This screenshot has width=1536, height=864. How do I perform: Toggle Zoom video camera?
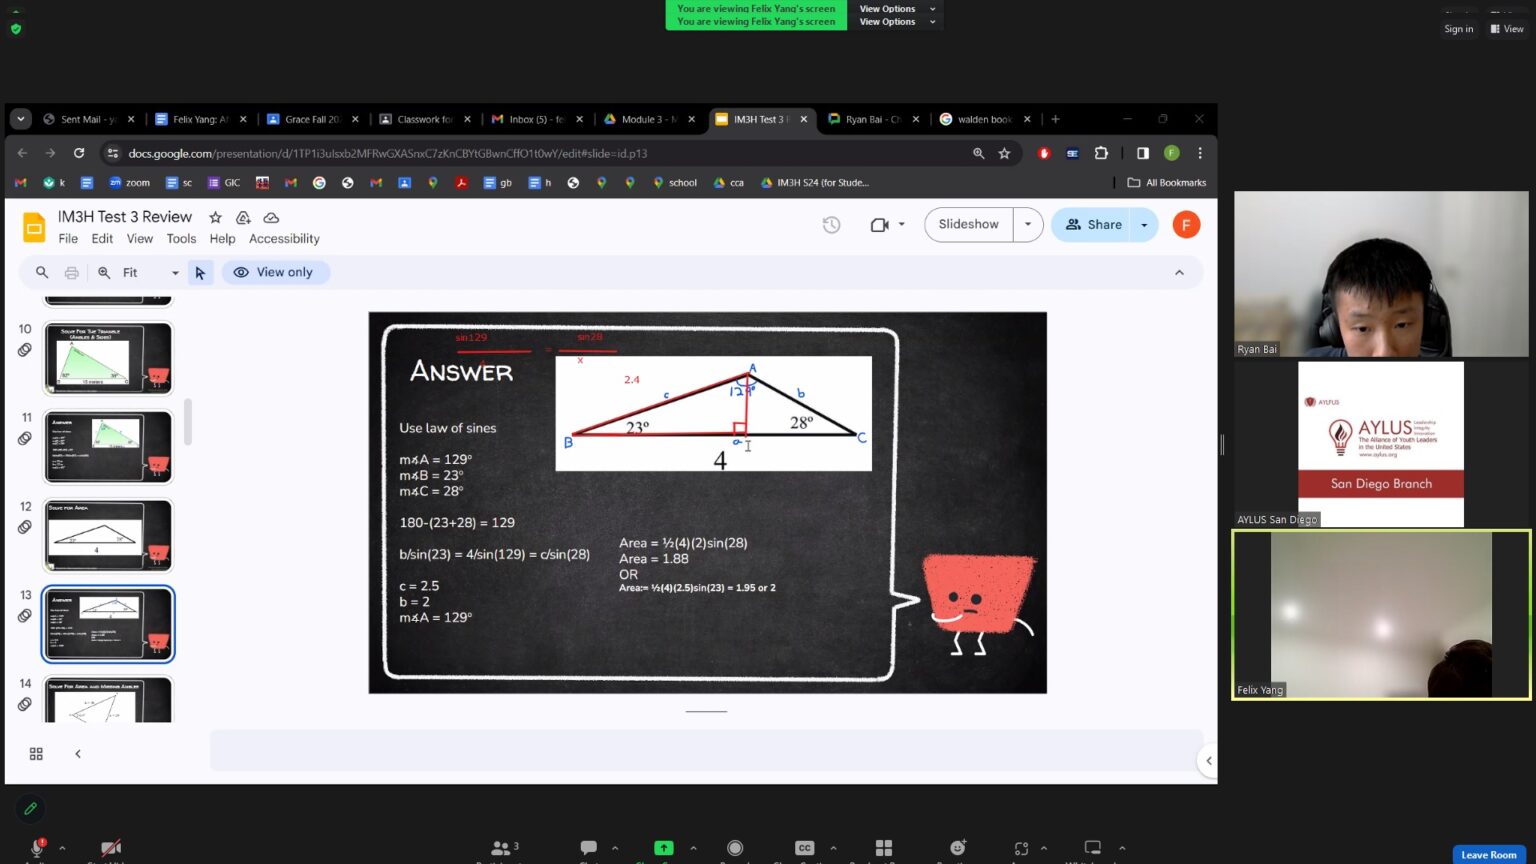tap(111, 848)
